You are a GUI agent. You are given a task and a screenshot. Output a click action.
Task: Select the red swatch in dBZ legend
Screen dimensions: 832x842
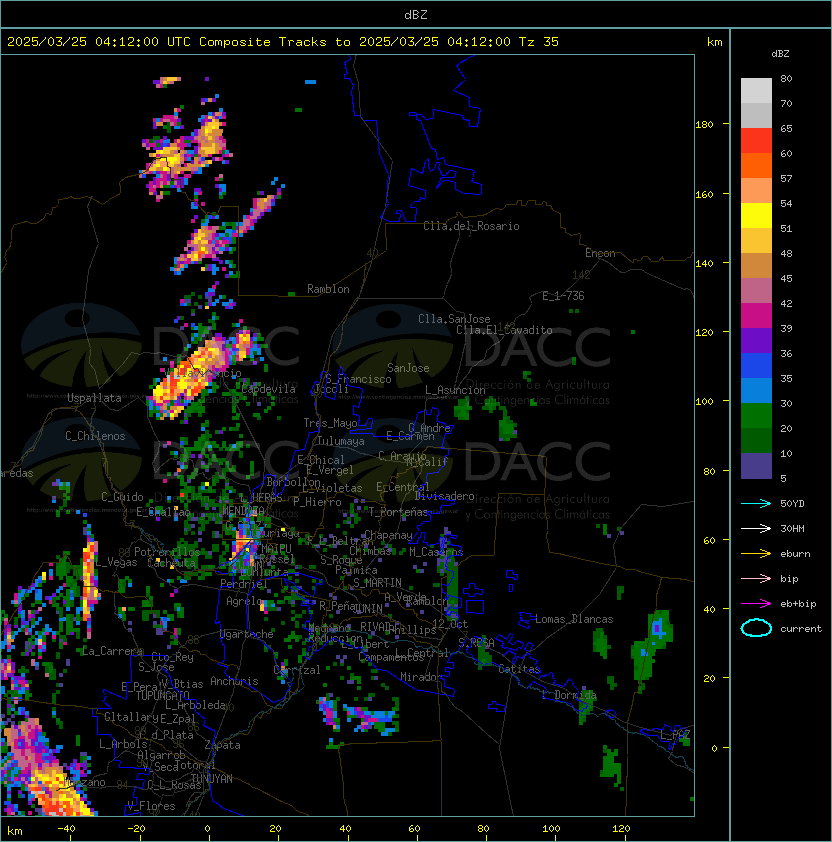coord(756,141)
